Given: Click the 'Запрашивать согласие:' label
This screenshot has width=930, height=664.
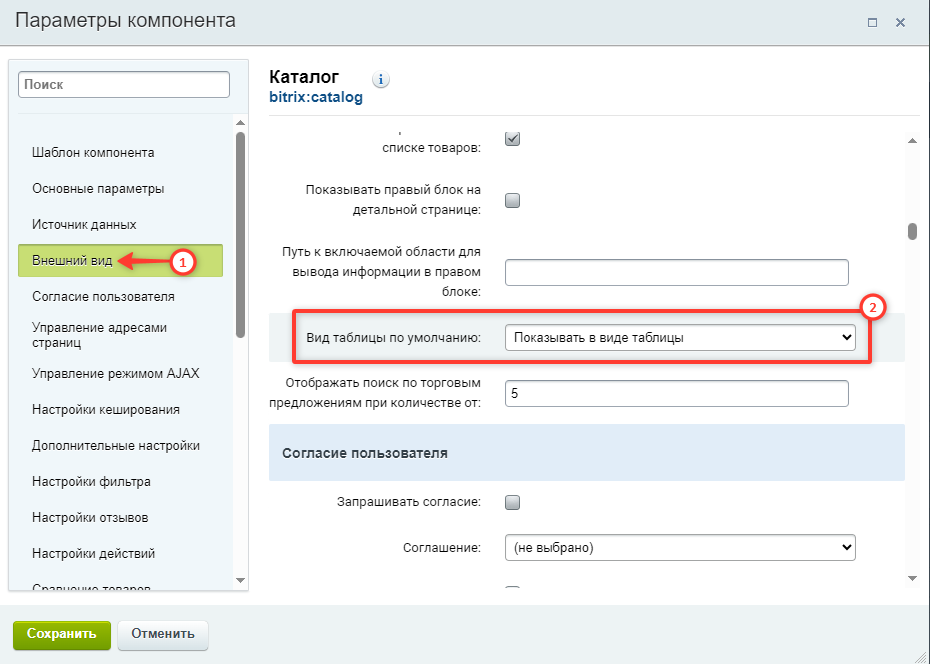Looking at the screenshot, I should 409,502.
